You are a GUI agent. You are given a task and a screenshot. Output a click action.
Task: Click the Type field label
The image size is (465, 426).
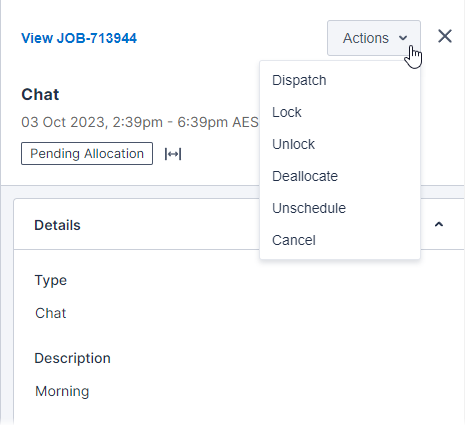point(51,281)
